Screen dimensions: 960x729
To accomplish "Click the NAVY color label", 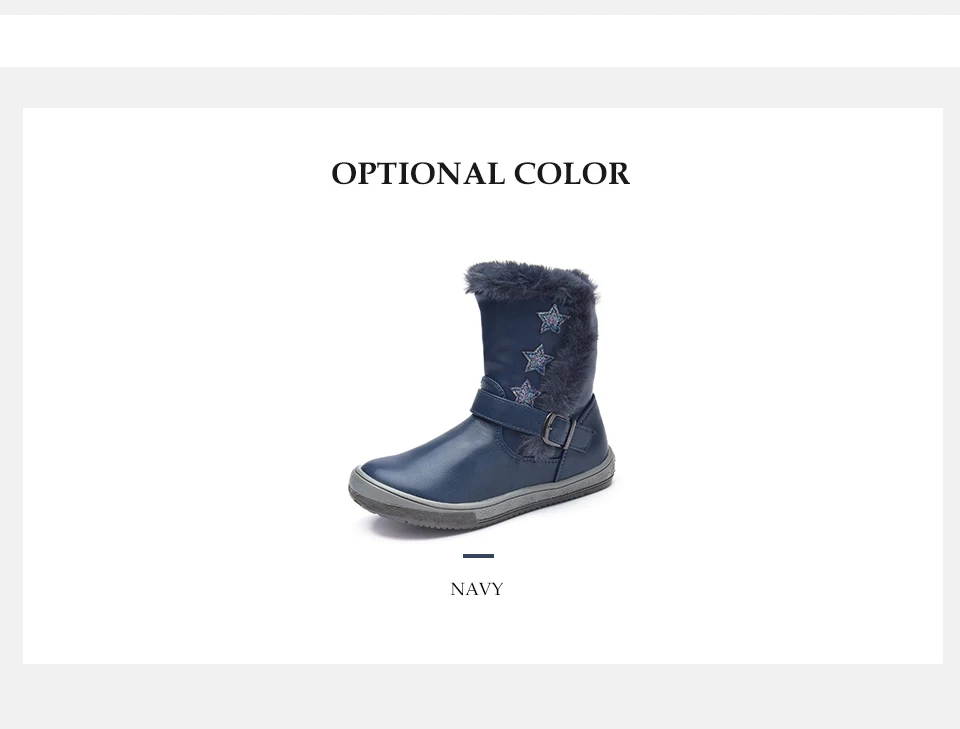I will tap(477, 589).
